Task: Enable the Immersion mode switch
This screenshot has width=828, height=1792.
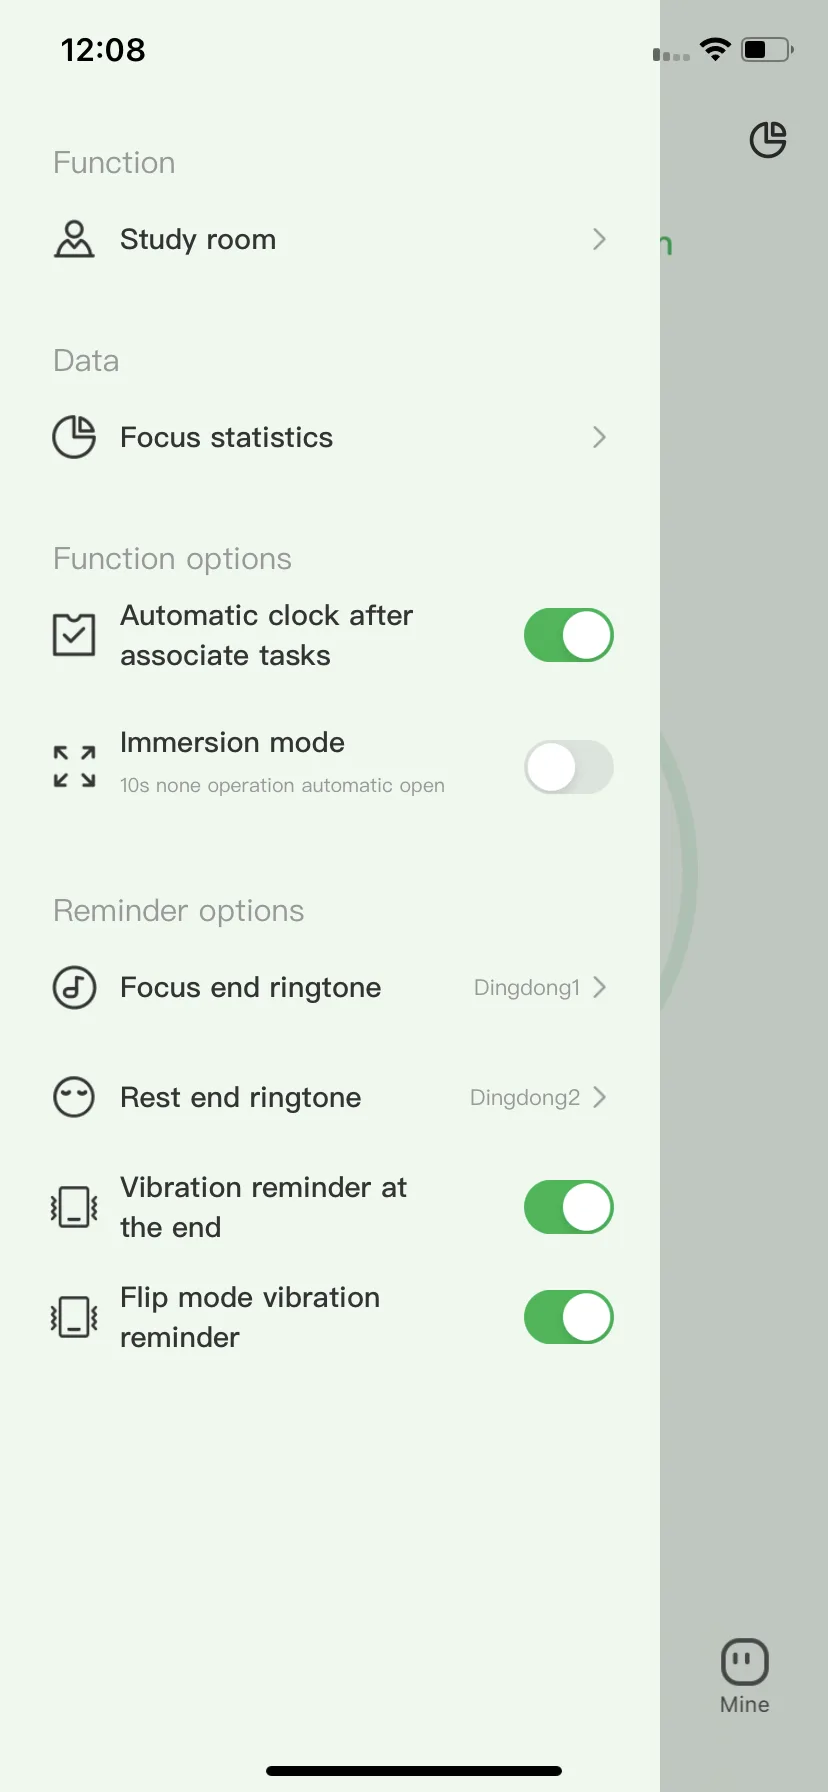Action: coord(569,767)
